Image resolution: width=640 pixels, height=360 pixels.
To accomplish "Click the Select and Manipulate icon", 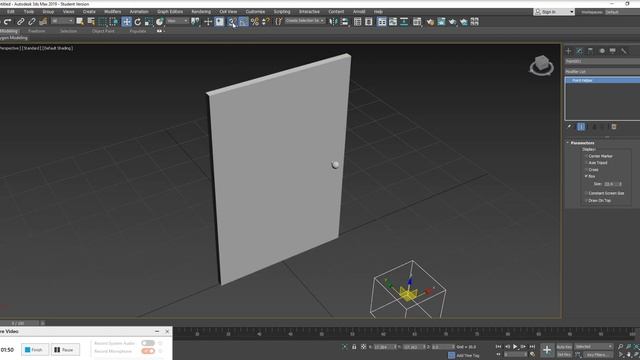I will pos(208,21).
